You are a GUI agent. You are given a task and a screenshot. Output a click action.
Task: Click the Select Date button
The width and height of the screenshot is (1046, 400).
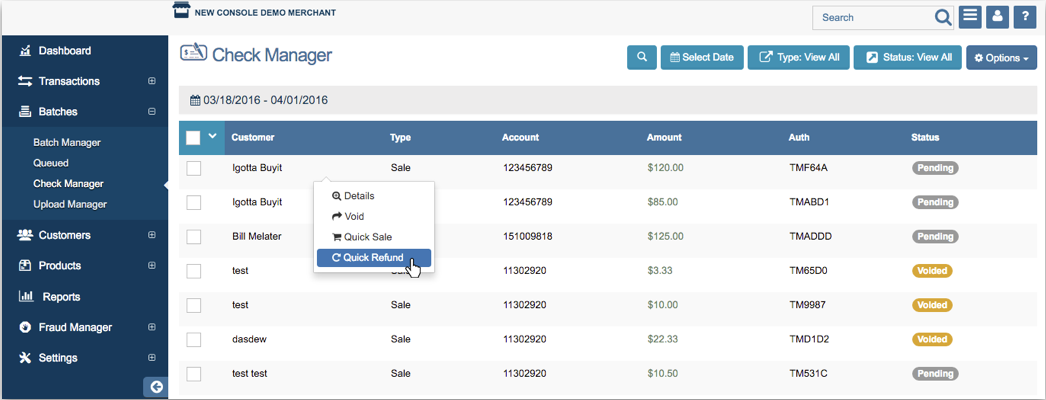701,57
